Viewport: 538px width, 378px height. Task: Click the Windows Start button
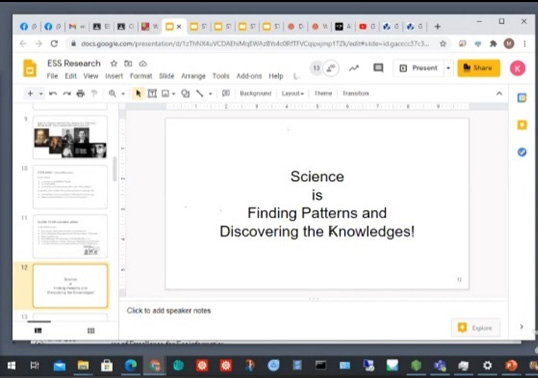pos(11,365)
